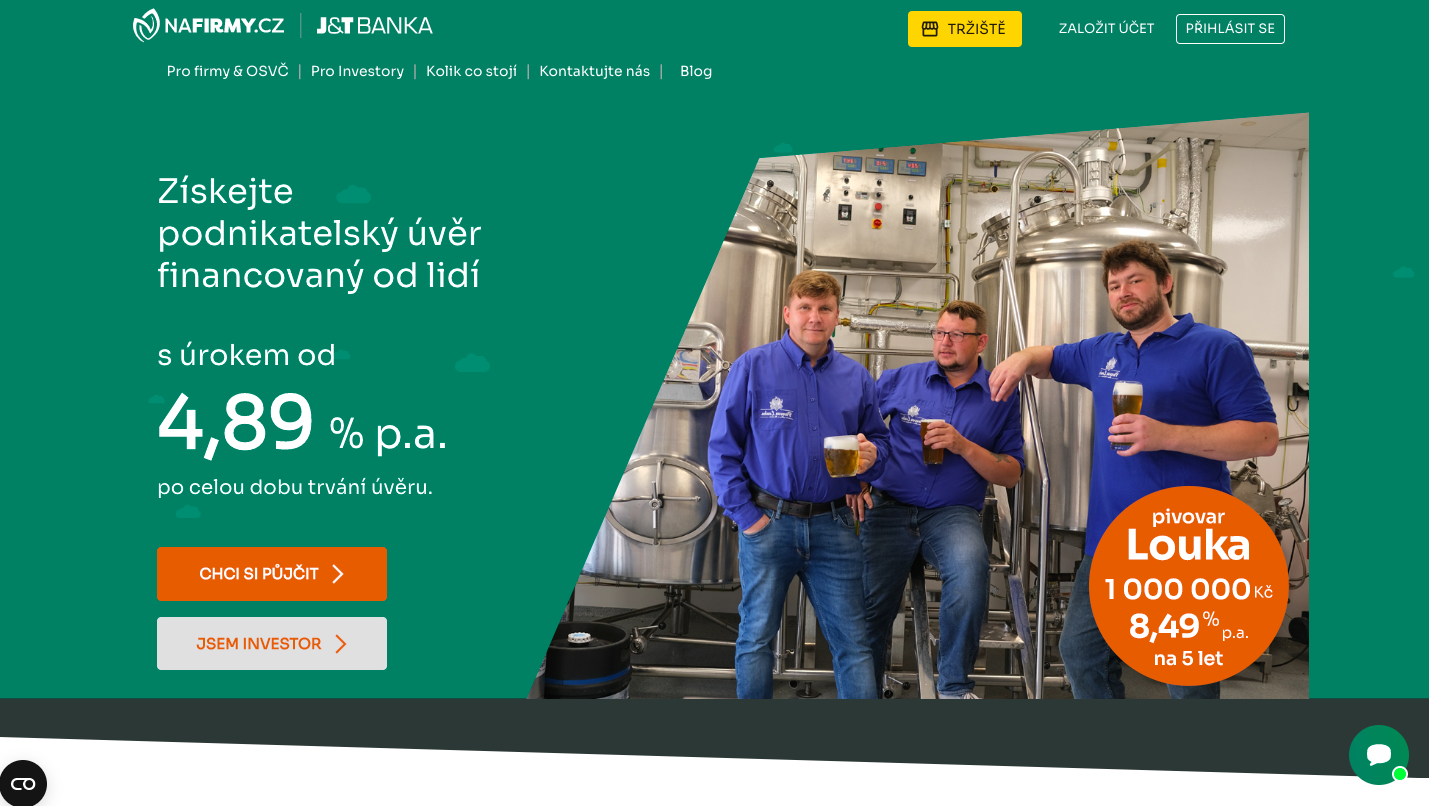Click the brewery hero photo of three men
Image resolution: width=1429 pixels, height=806 pixels.
coord(918,405)
